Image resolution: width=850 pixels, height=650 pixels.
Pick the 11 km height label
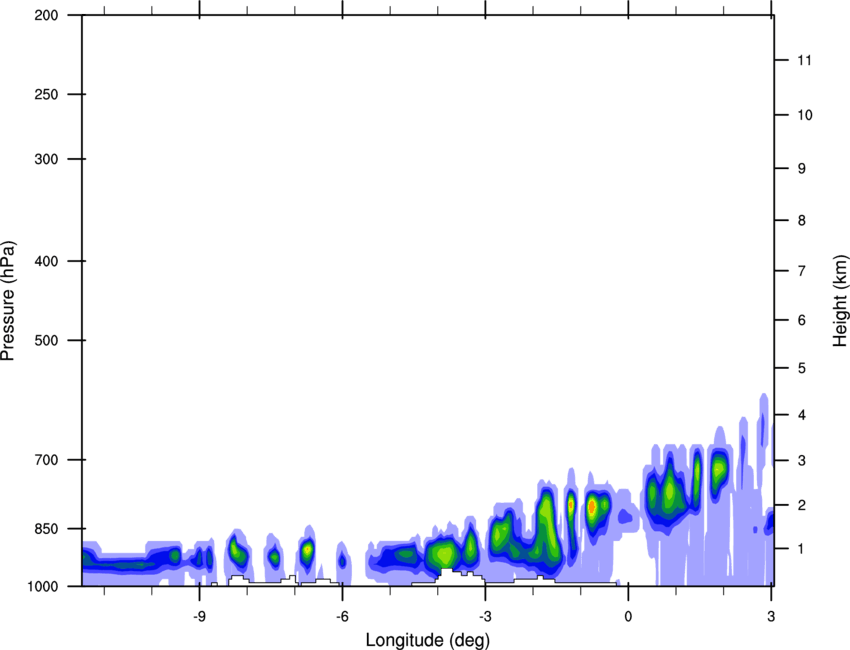pyautogui.click(x=805, y=60)
